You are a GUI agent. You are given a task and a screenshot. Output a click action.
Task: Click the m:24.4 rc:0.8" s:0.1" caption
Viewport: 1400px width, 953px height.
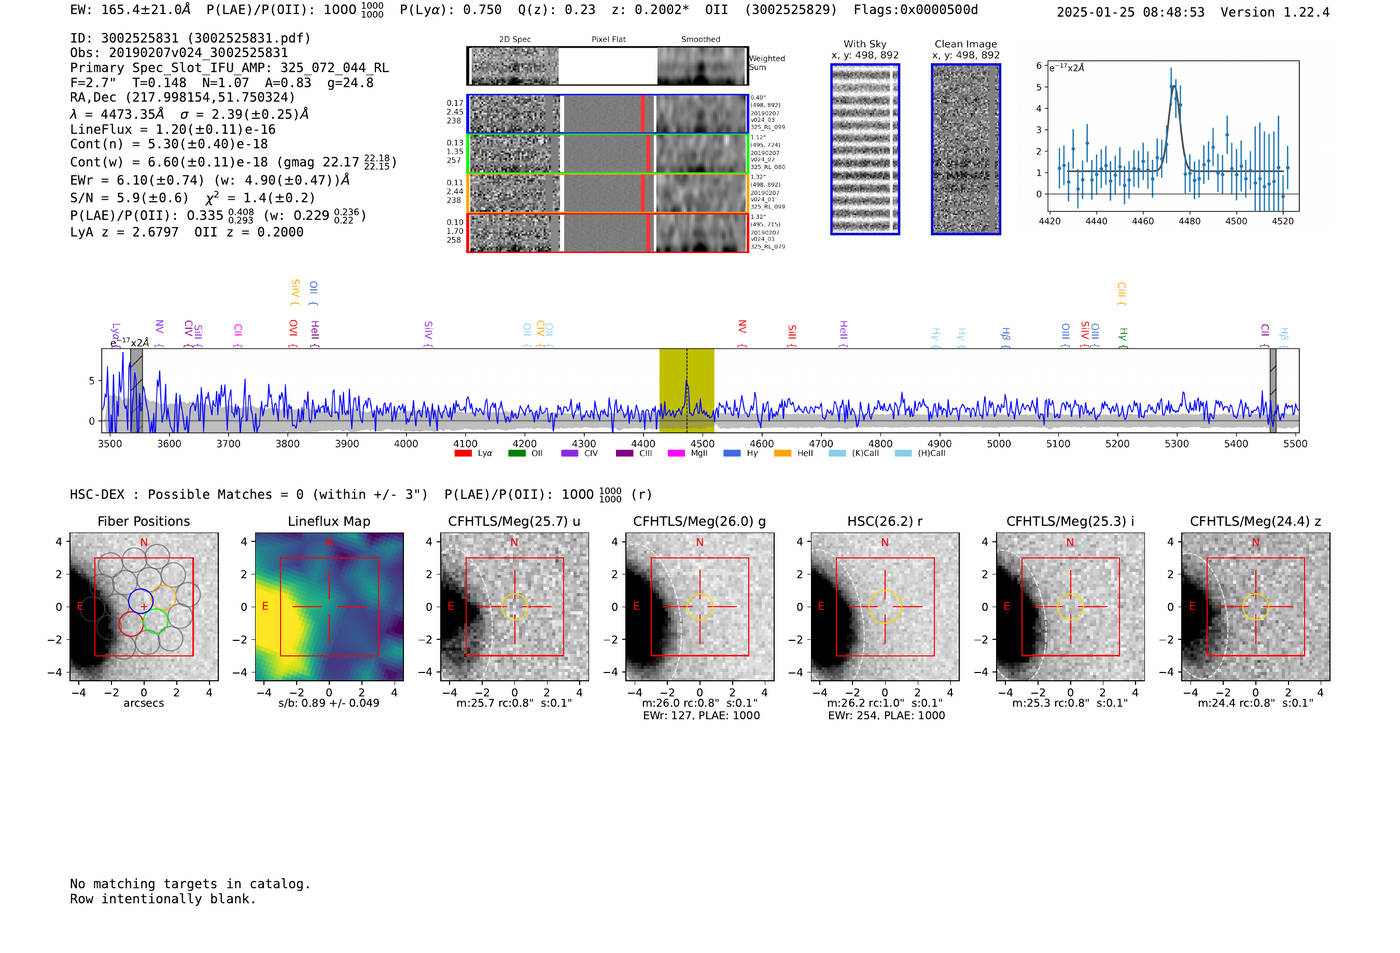click(1256, 703)
